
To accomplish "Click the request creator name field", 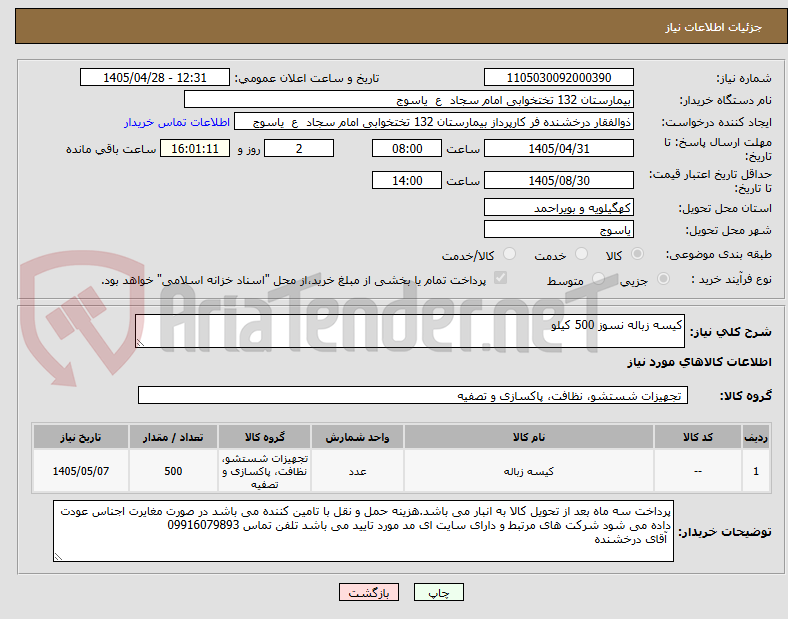I will coord(434,122).
